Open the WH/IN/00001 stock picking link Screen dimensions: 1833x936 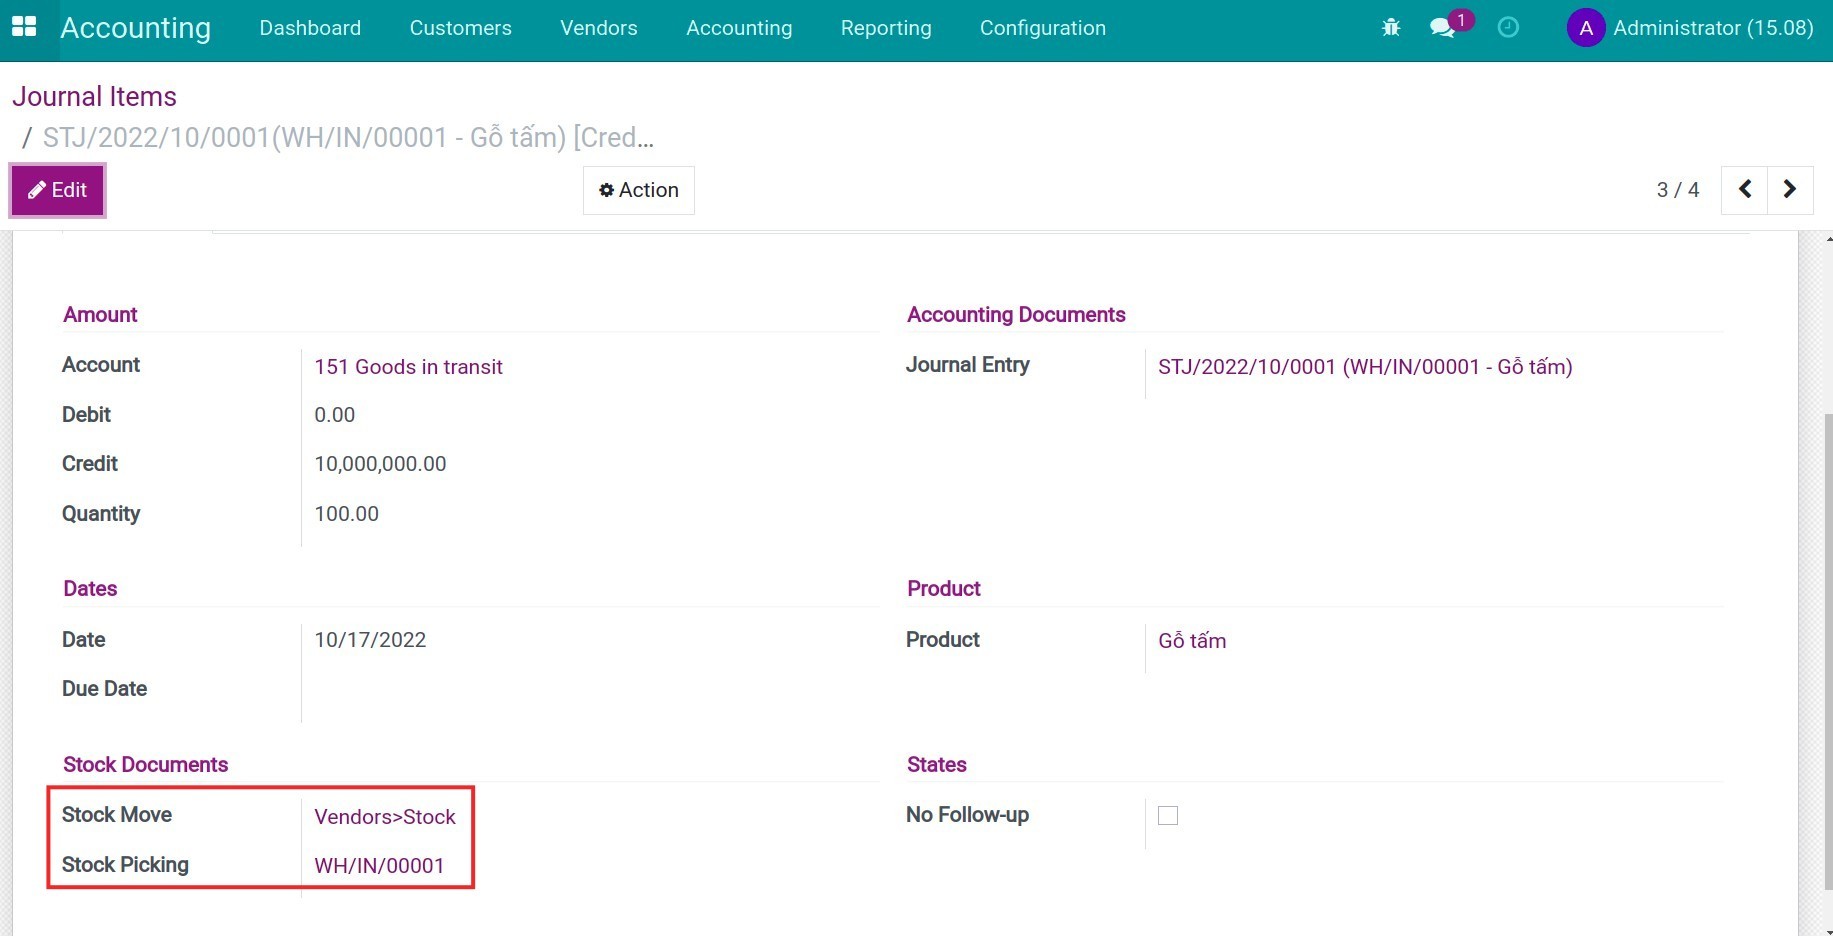[x=379, y=866]
